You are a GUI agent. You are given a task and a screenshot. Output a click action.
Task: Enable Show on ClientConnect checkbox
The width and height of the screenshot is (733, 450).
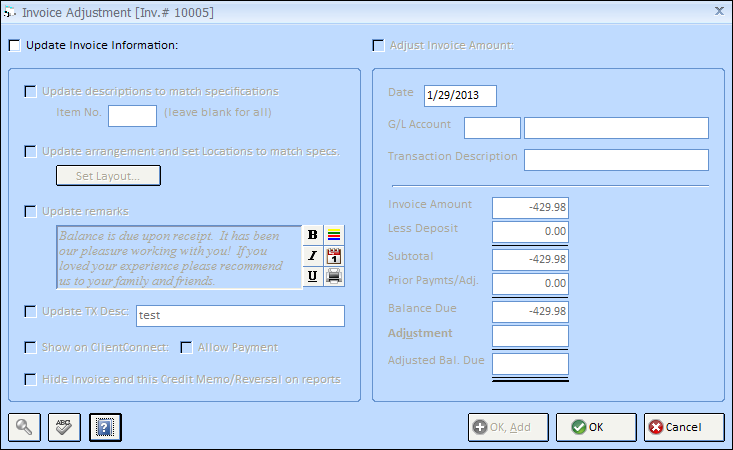(x=30, y=348)
